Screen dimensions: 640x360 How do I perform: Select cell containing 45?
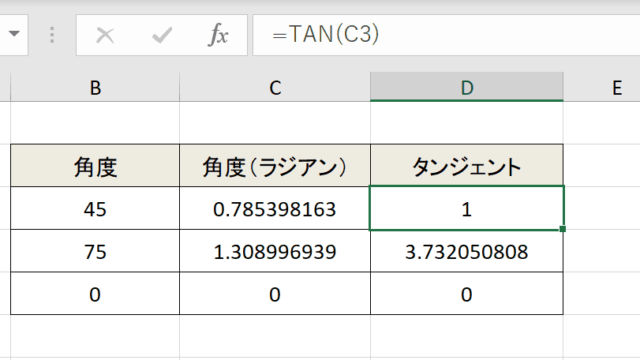pyautogui.click(x=95, y=208)
